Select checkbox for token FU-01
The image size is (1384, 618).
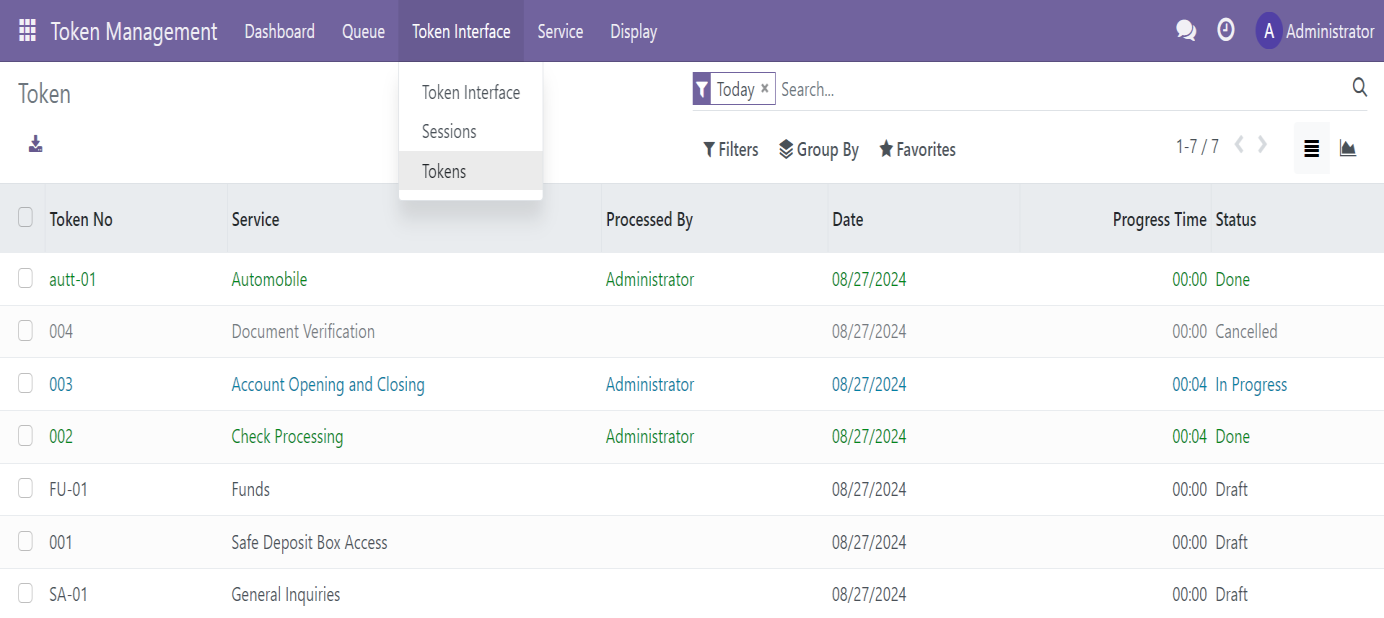tap(26, 489)
